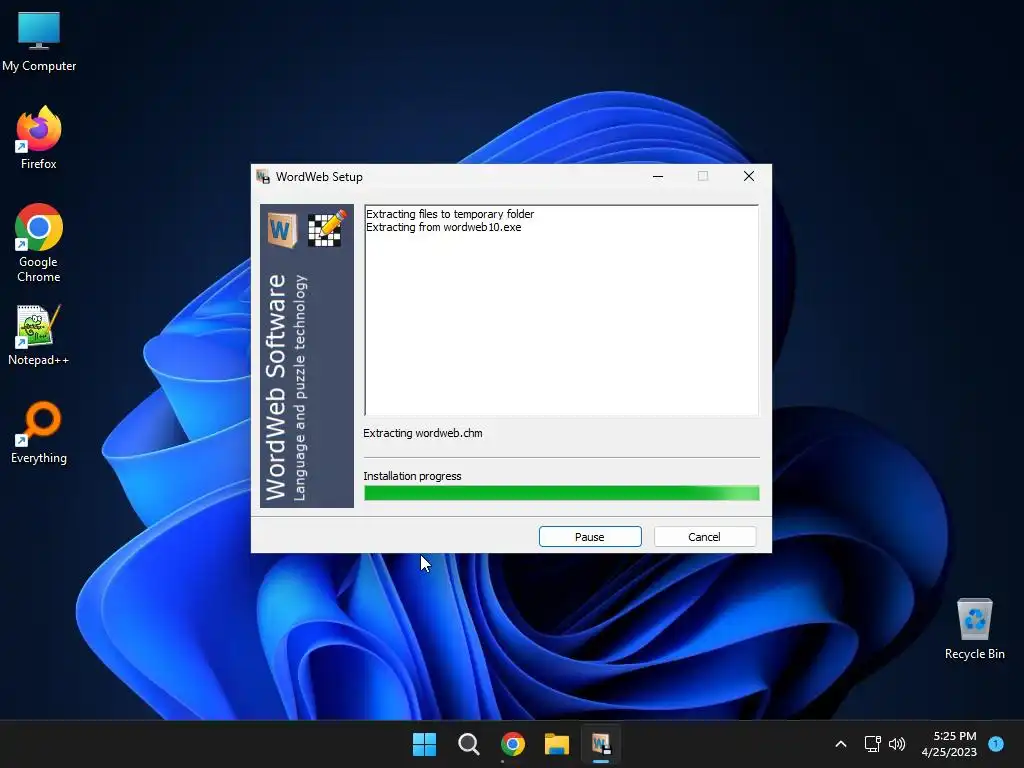The height and width of the screenshot is (768, 1024).
Task: Activate WordWeb Setup taskbar icon
Action: (x=601, y=744)
